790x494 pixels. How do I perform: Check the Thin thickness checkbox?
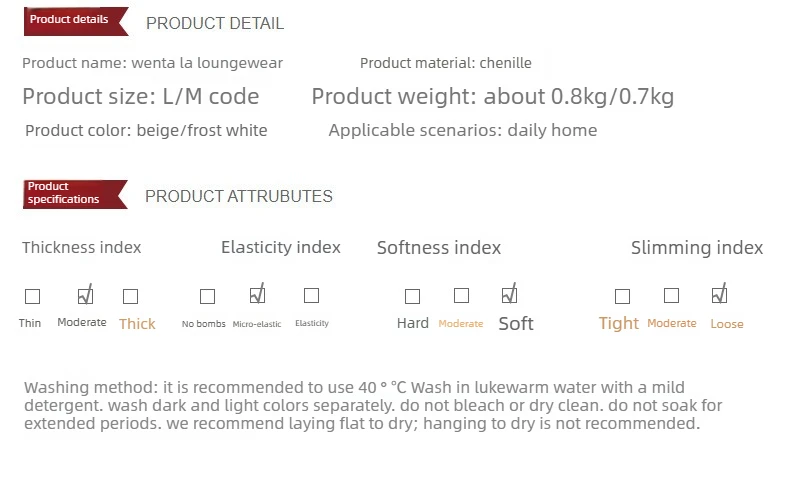pyautogui.click(x=32, y=296)
